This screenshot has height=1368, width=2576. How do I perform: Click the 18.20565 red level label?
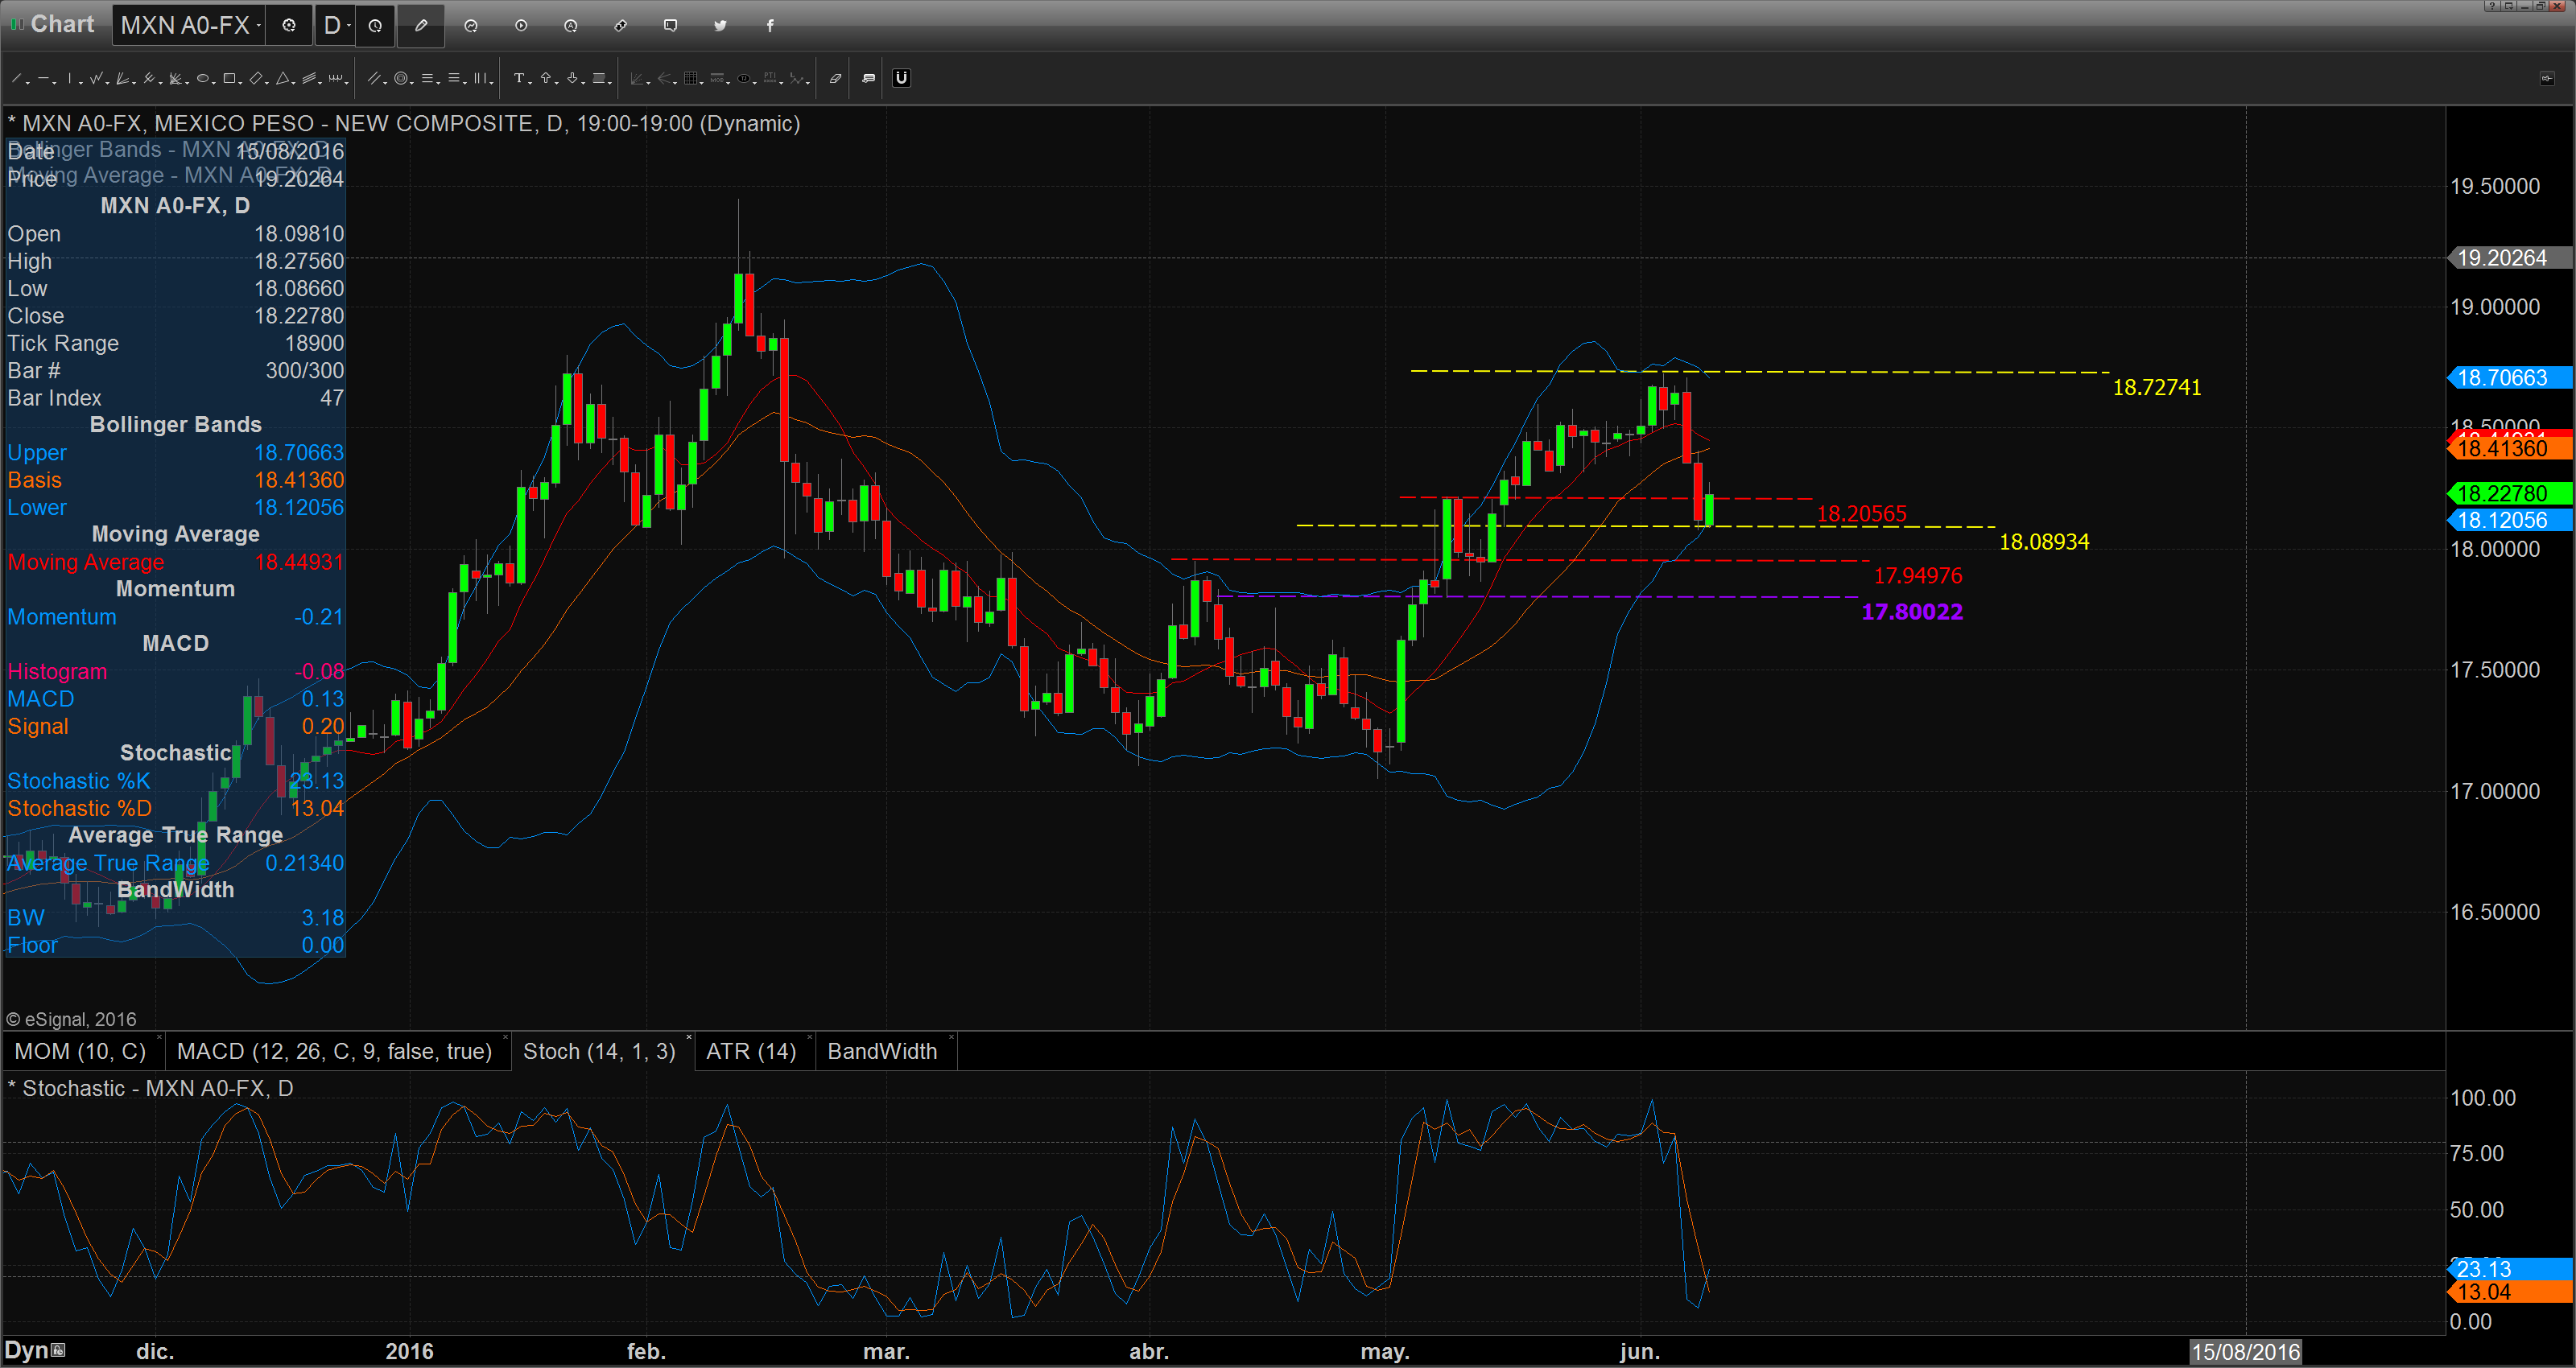click(1861, 514)
